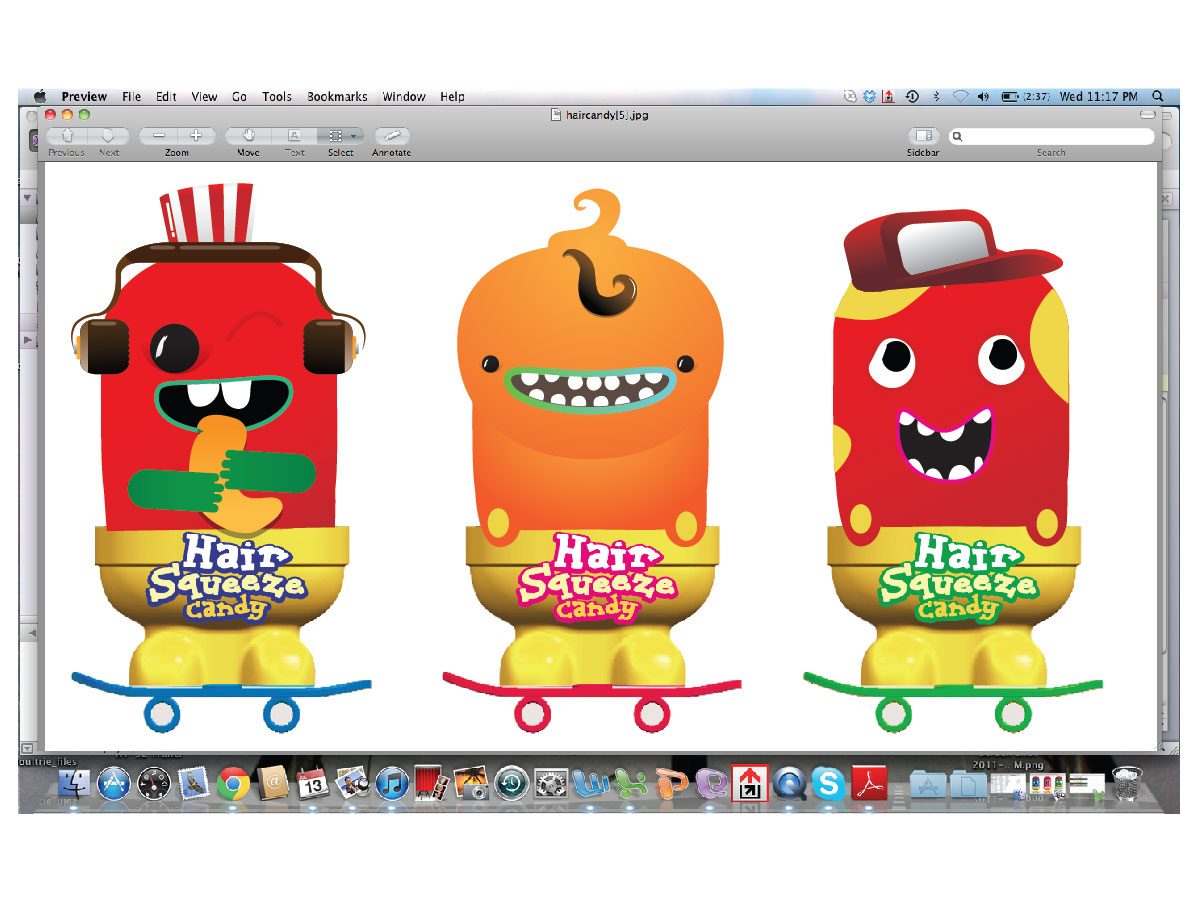1200x900 pixels.
Task: Launch QuickTime Player from the Dock
Action: [790, 784]
